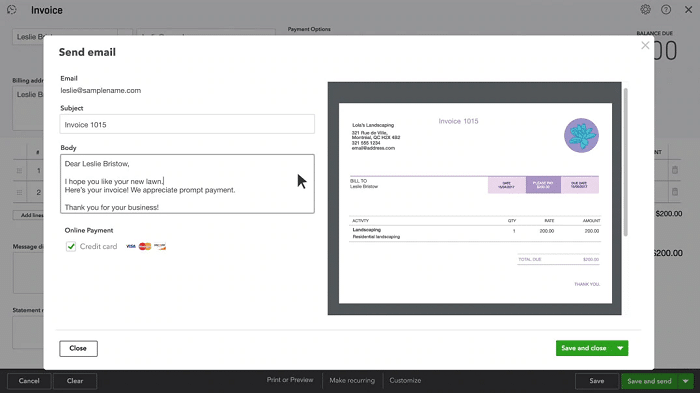Click the invoice preview scrollbar
The height and width of the screenshot is (393, 700).
coord(625,162)
